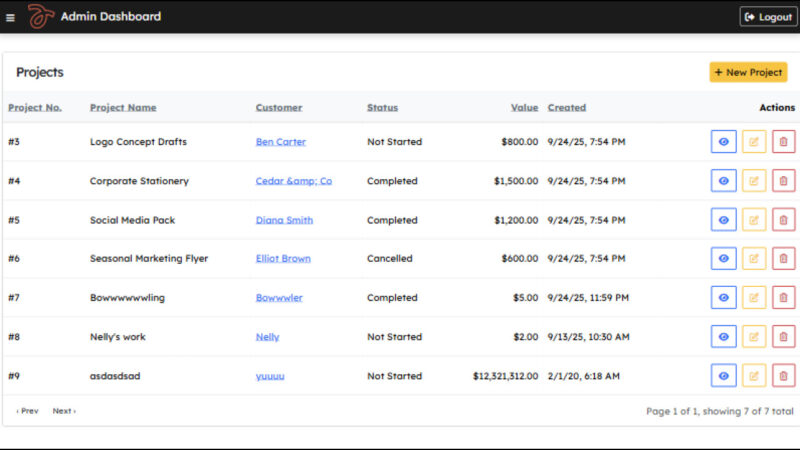
Task: Delete the Logo Concept Drafts project
Action: (783, 142)
